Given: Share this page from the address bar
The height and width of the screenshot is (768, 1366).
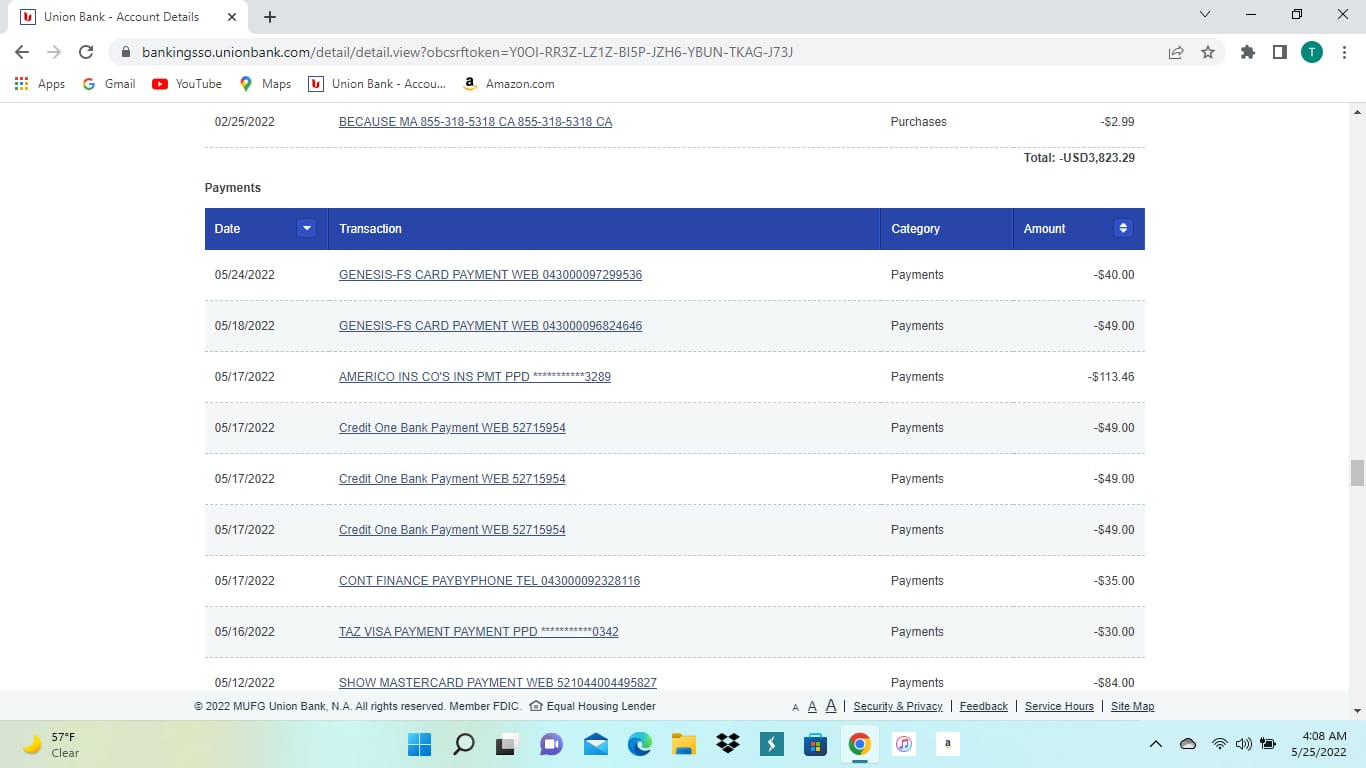Looking at the screenshot, I should click(1176, 52).
